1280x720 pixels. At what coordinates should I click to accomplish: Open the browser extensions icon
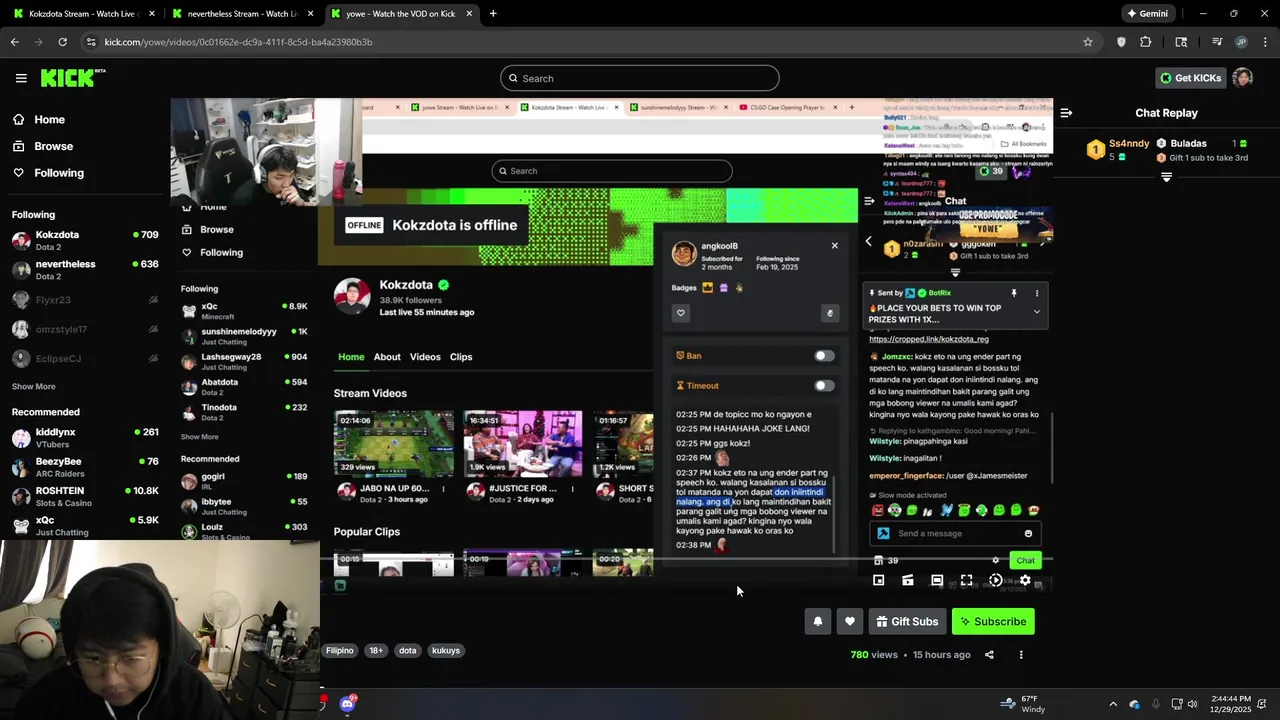1146,42
